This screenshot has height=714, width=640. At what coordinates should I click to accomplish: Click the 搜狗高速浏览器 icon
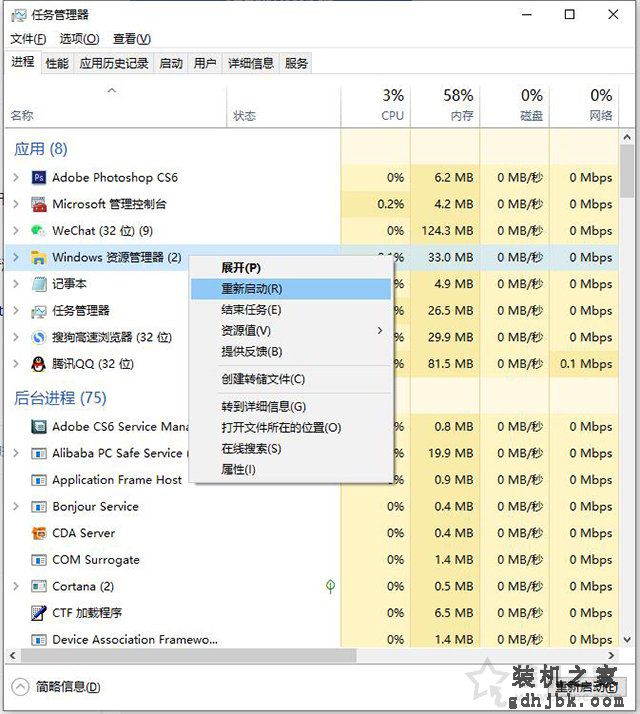39,337
